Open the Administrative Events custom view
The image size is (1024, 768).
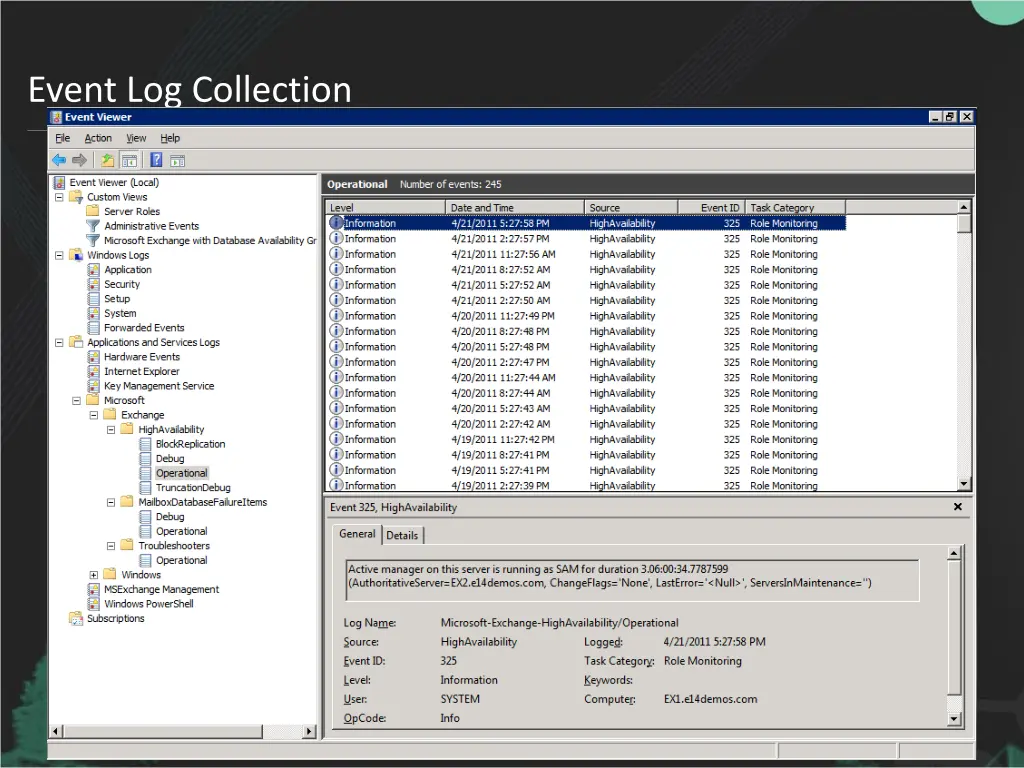point(152,226)
